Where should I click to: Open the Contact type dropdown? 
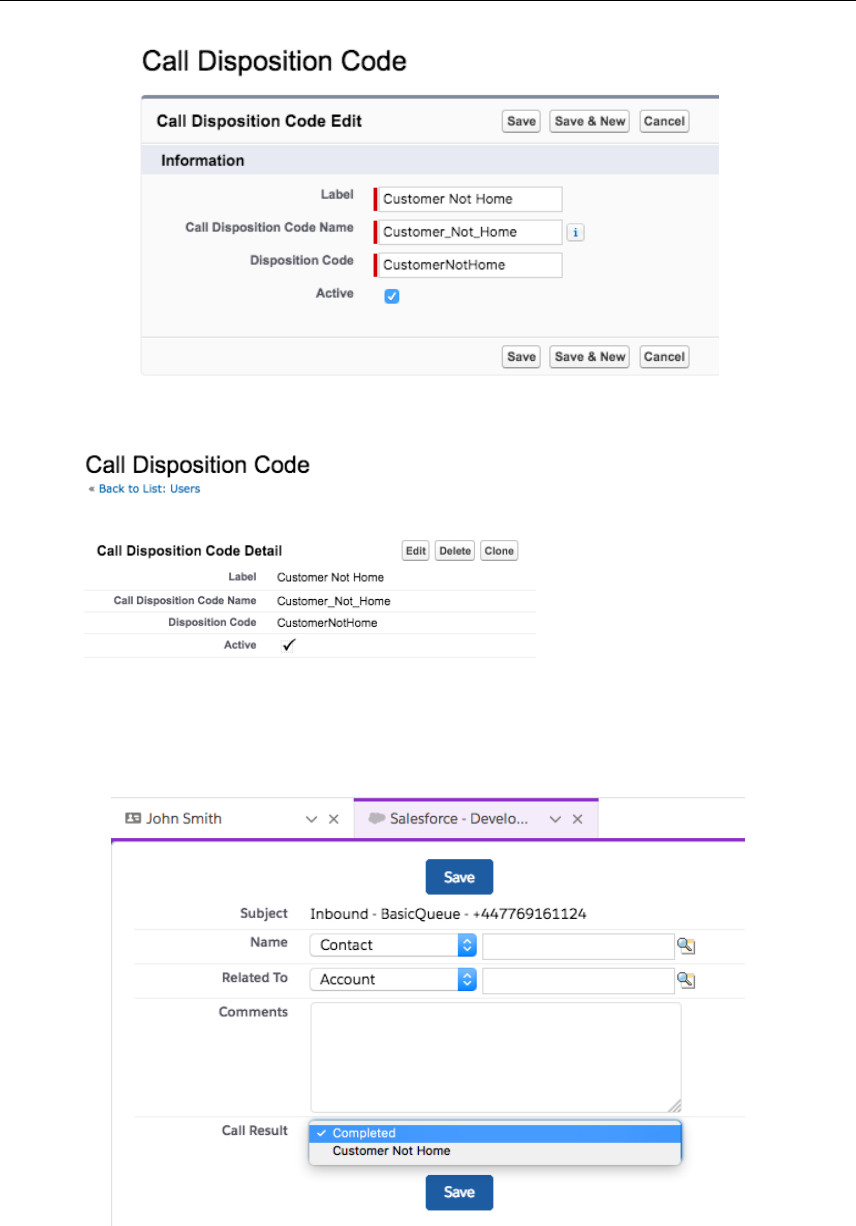pos(393,945)
